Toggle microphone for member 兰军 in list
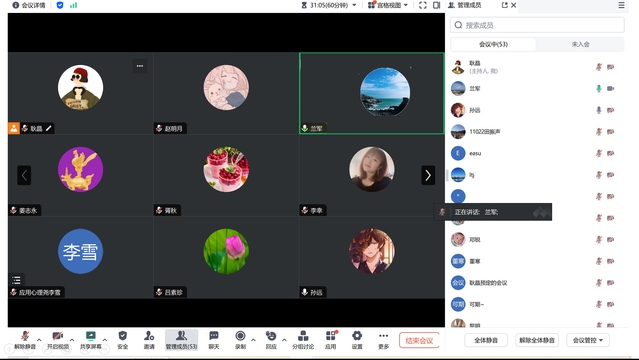Screen dimensions: 639x360 [x=599, y=88]
